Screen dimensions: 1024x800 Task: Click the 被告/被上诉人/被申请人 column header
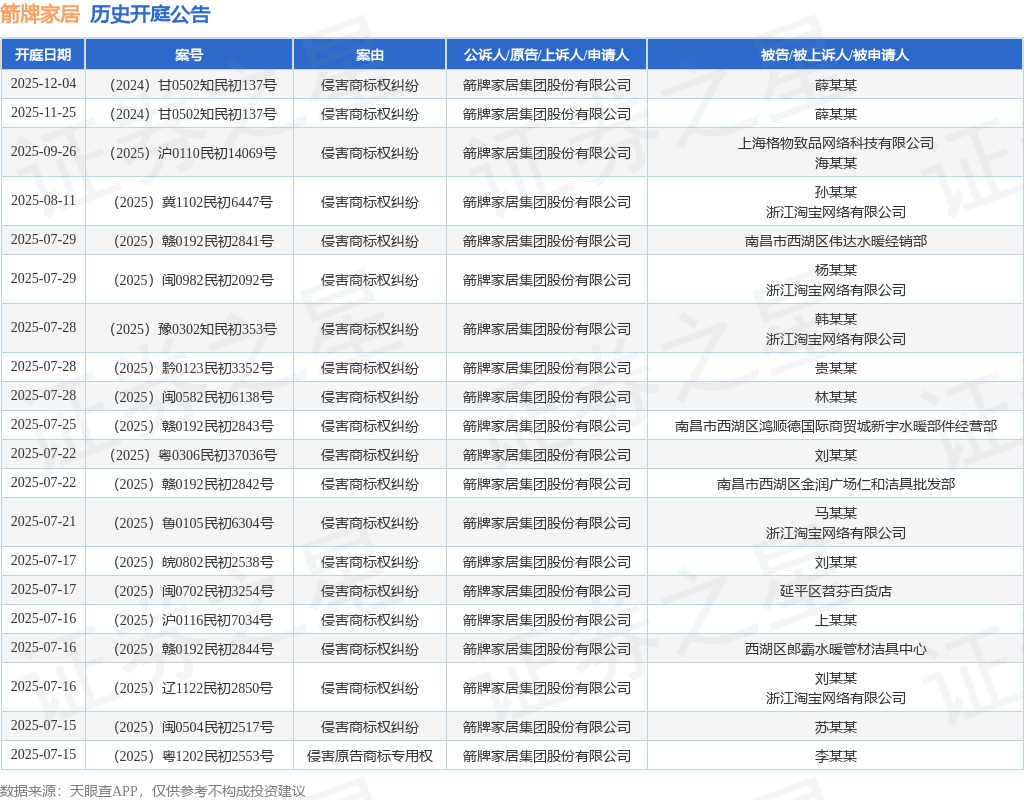835,55
